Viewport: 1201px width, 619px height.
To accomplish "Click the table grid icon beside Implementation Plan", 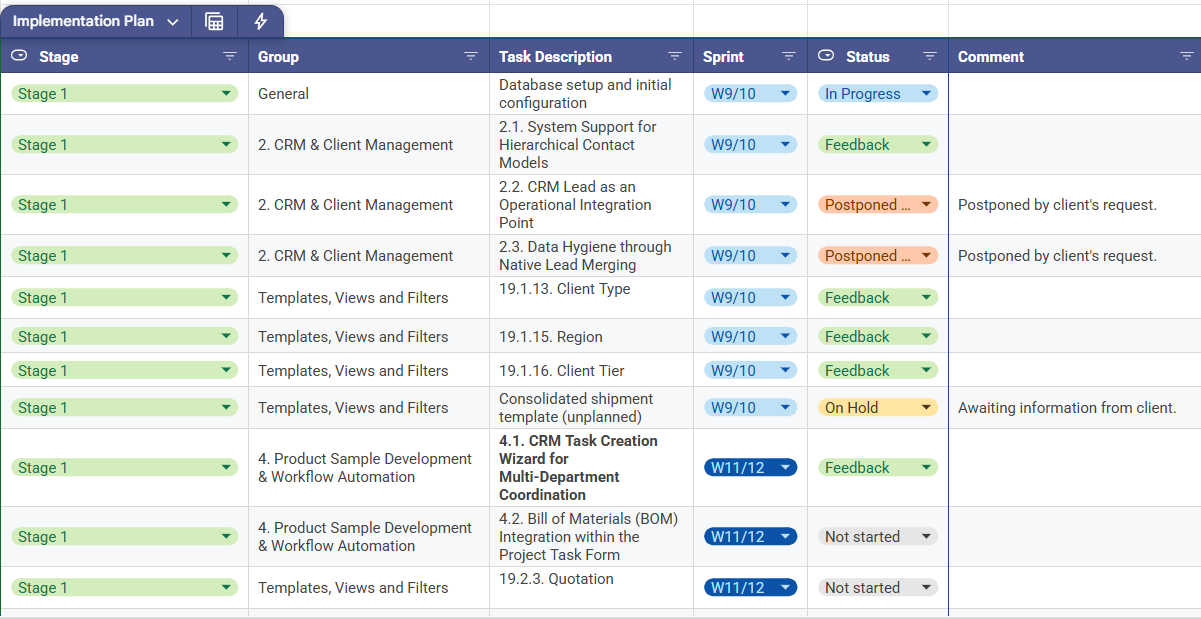I will (214, 21).
